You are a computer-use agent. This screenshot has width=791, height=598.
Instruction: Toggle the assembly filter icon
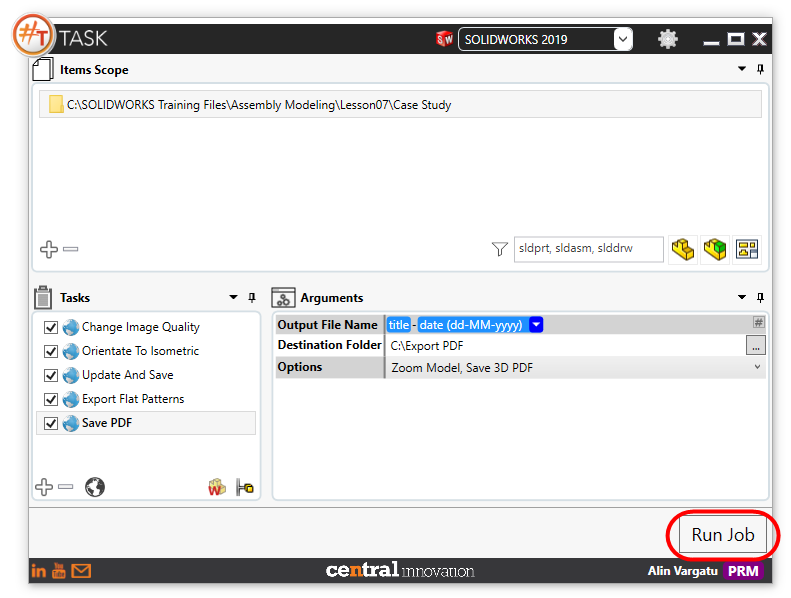tap(715, 249)
